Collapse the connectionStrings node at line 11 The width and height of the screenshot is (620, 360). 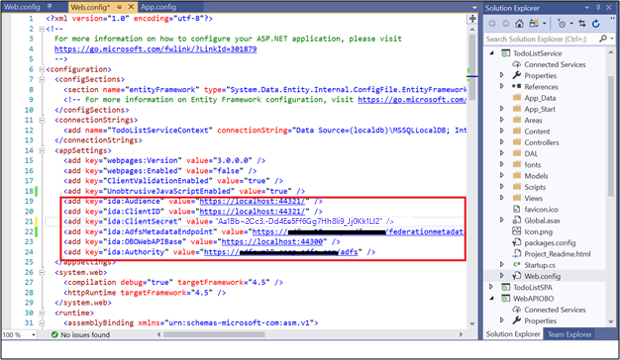[x=42, y=120]
